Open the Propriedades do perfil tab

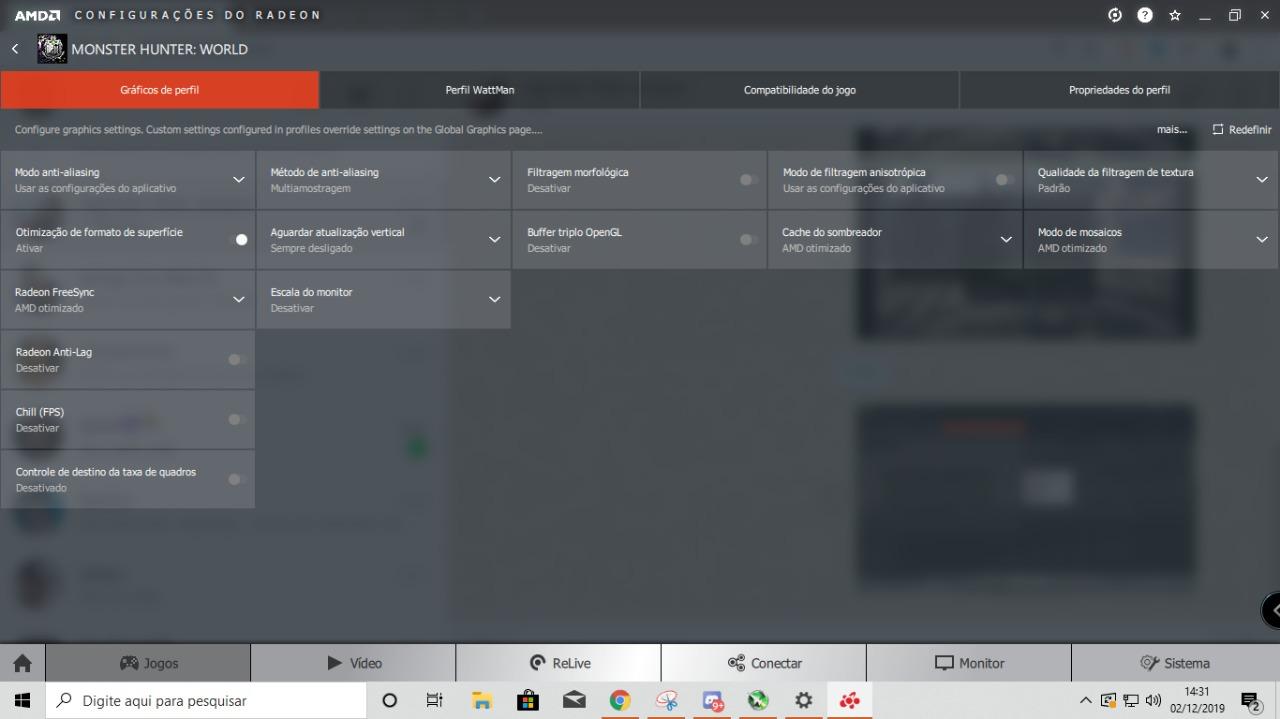click(1120, 90)
